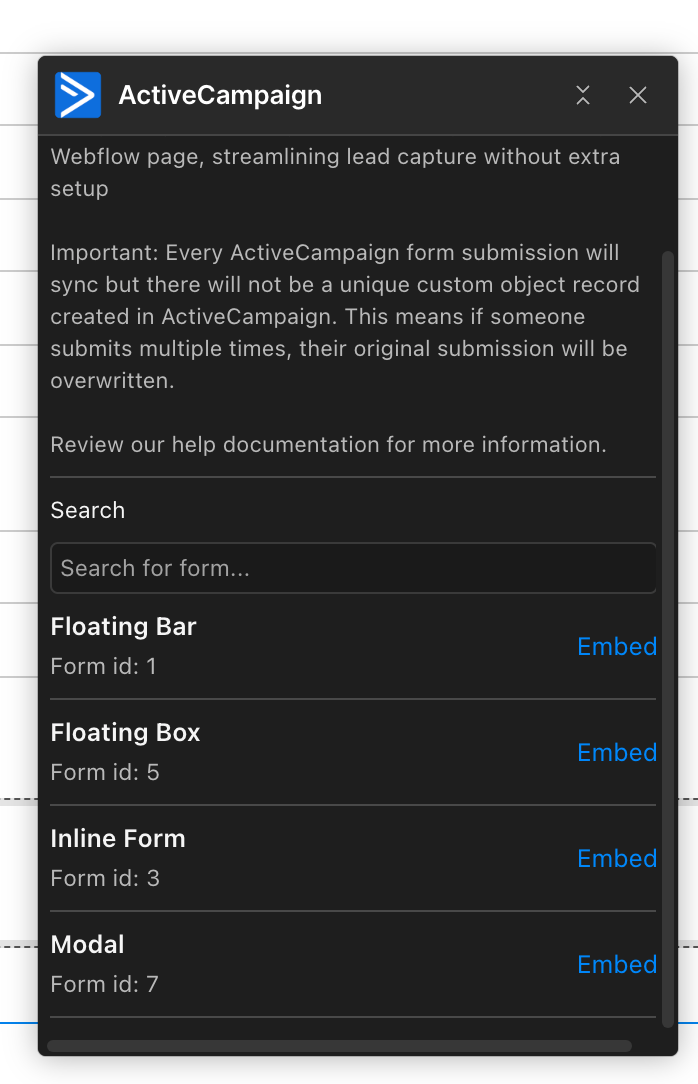
Task: Click the Search section label
Action: point(87,510)
